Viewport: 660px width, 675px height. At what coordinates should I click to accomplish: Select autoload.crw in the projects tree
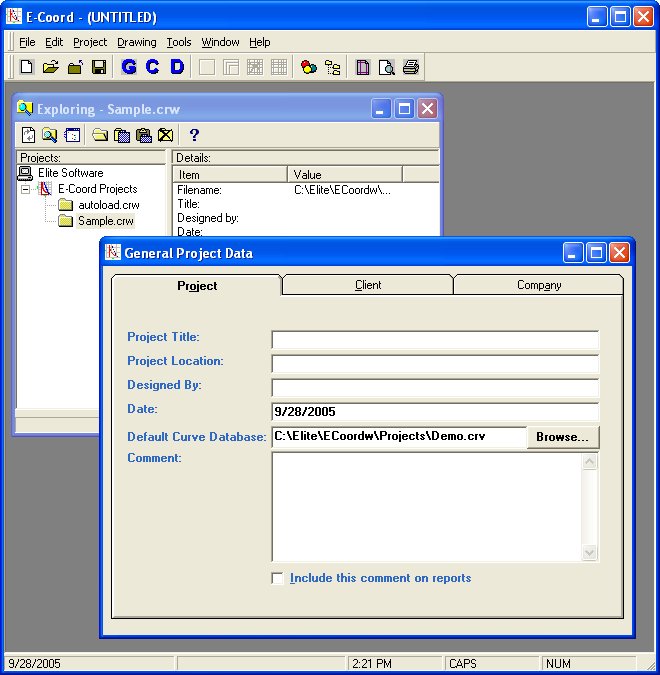click(108, 205)
